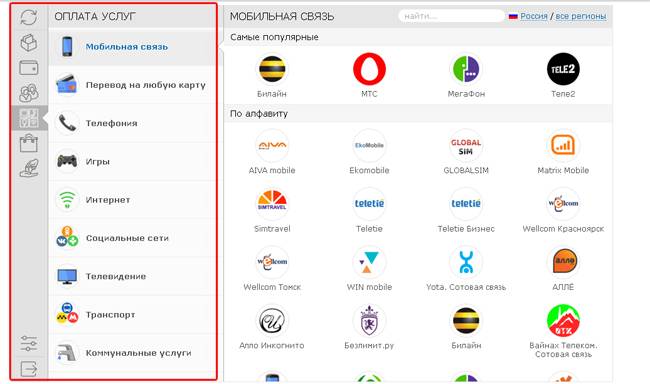Open the hand with leaf sidebar icon
This screenshot has height=384, width=650.
[x=29, y=168]
